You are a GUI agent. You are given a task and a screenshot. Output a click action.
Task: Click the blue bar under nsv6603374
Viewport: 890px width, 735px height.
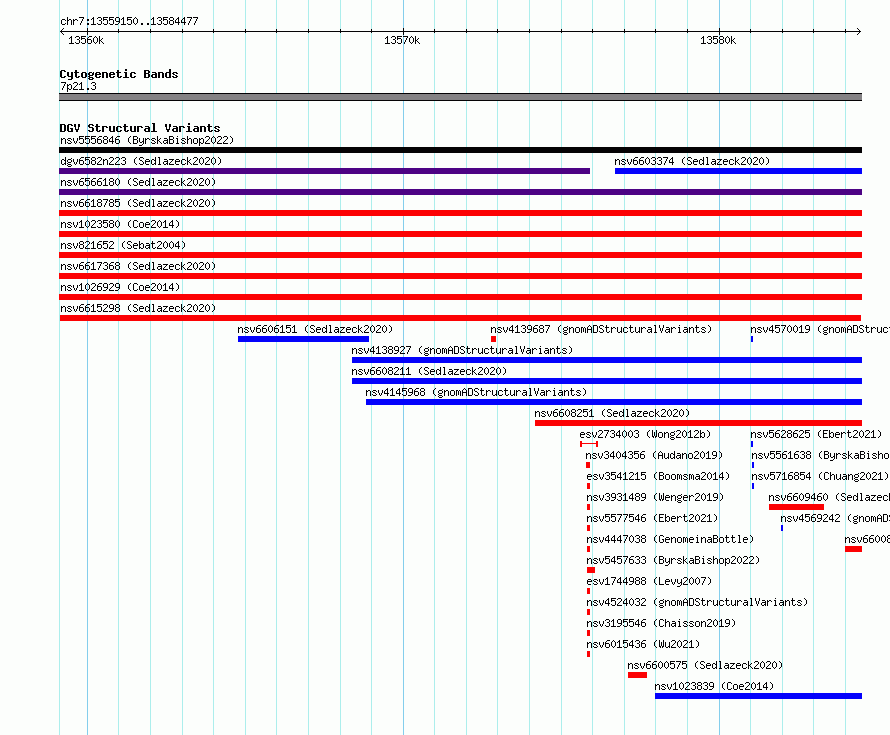pos(738,171)
